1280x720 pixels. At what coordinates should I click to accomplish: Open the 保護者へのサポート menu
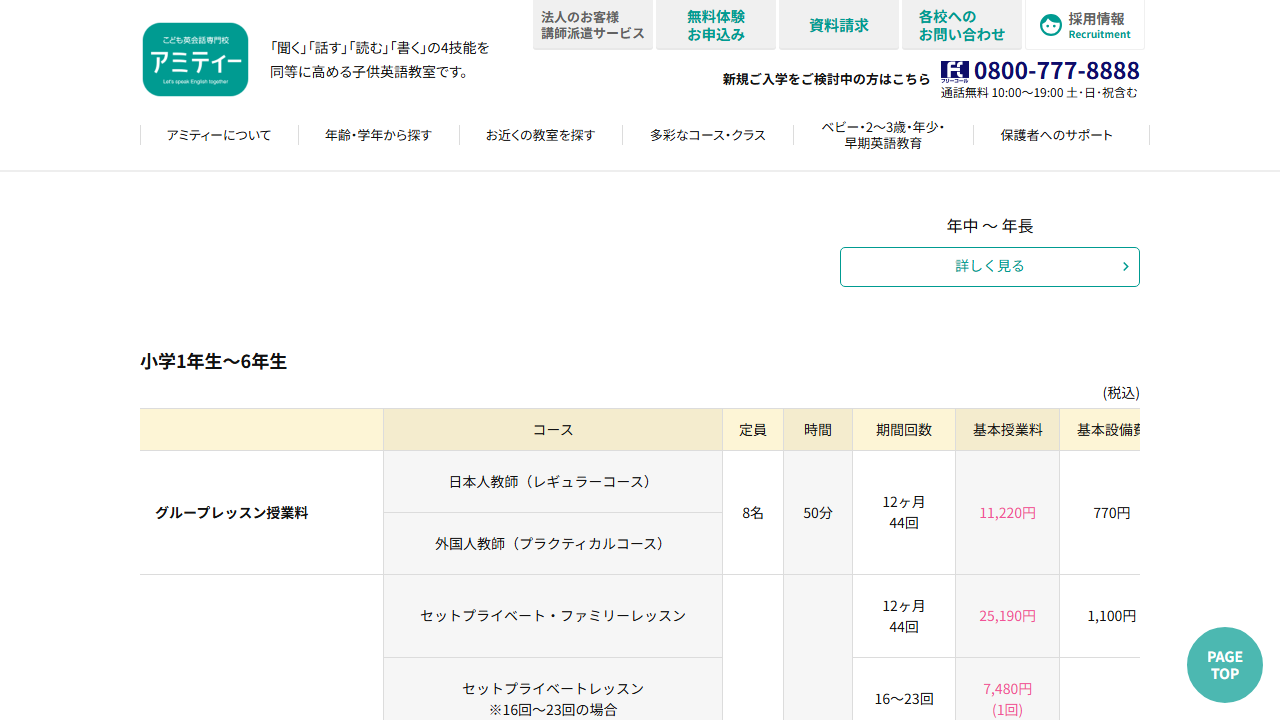[x=1057, y=135]
